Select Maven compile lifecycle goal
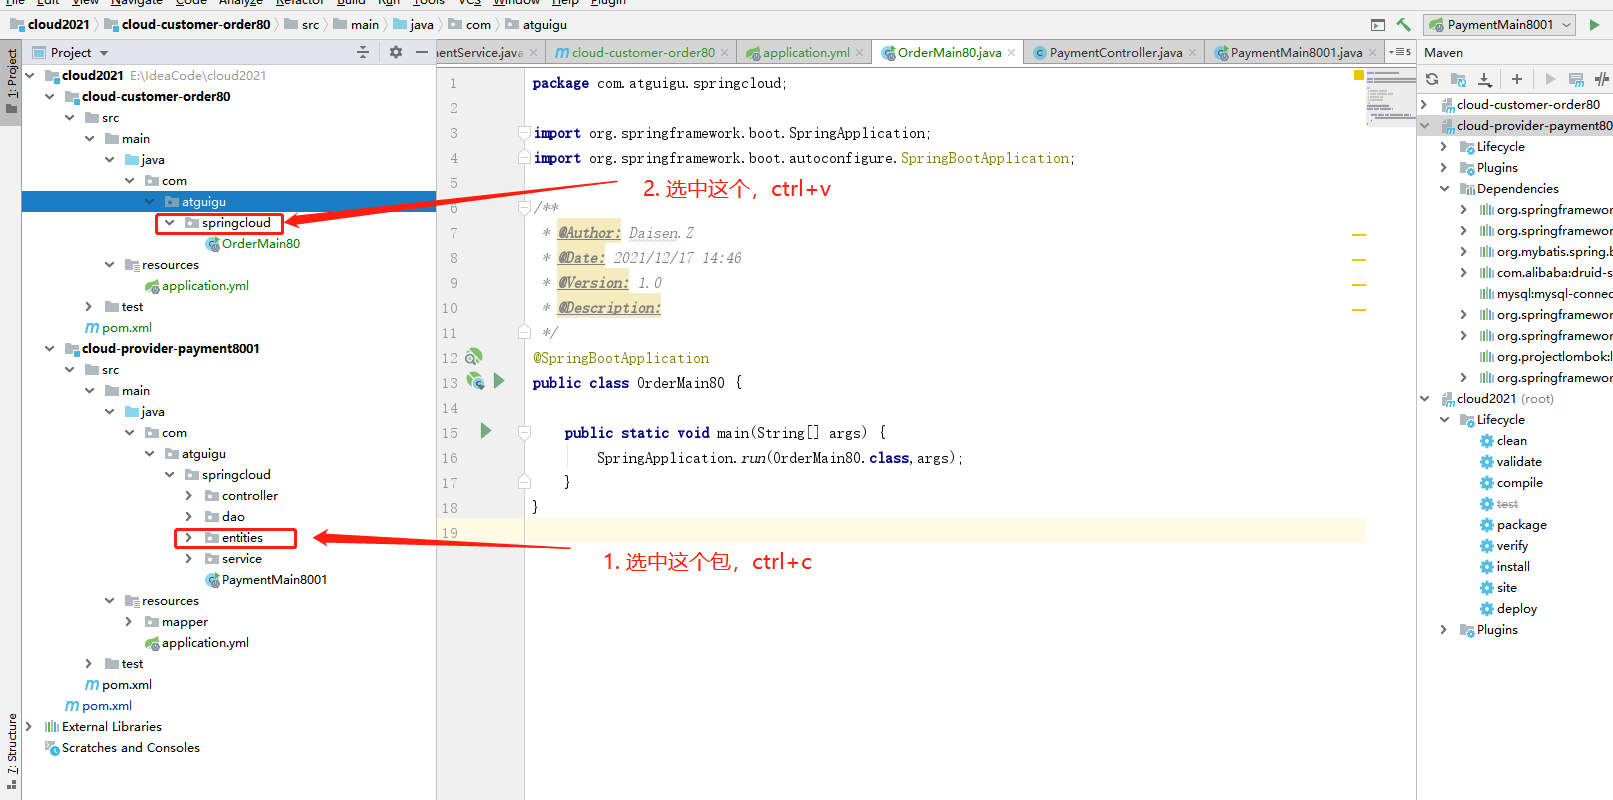This screenshot has width=1613, height=800. click(1511, 483)
